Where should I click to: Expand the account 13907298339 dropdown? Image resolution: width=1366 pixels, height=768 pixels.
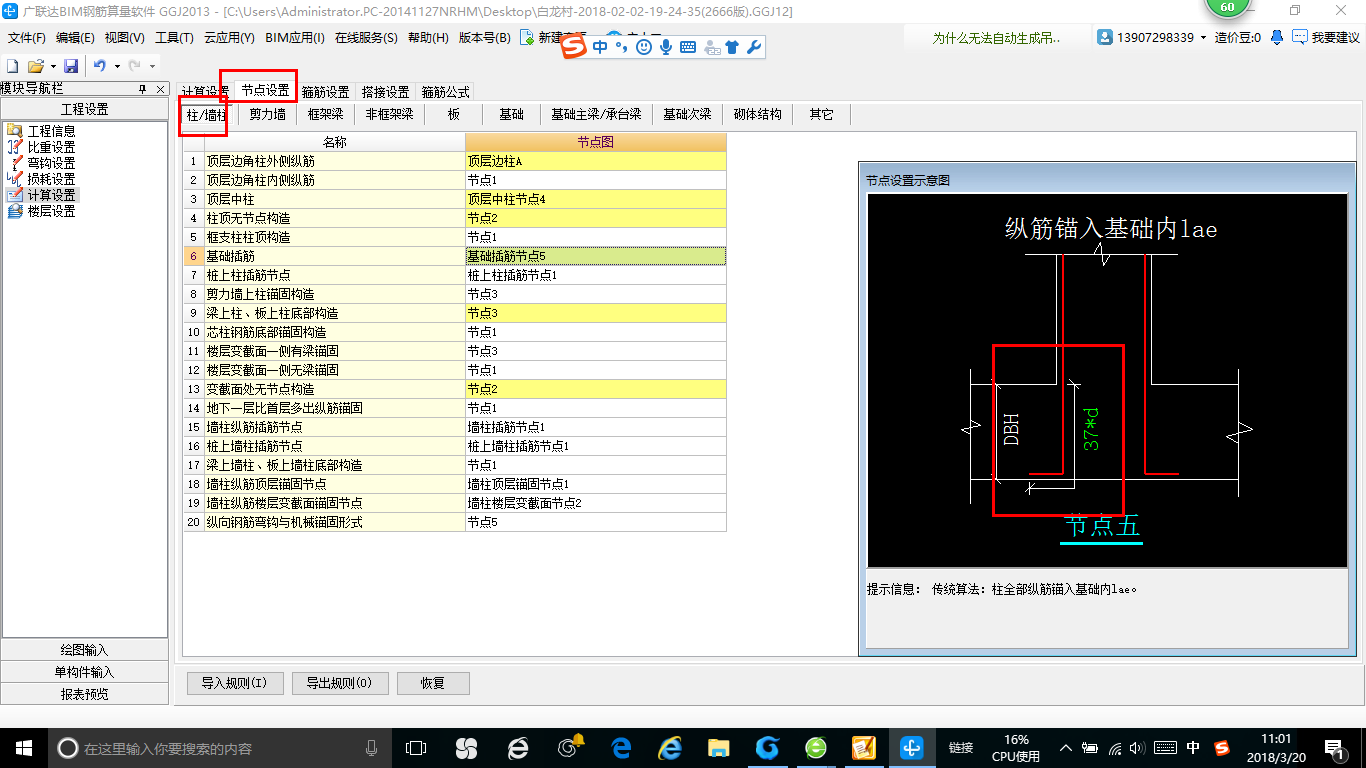click(1203, 38)
